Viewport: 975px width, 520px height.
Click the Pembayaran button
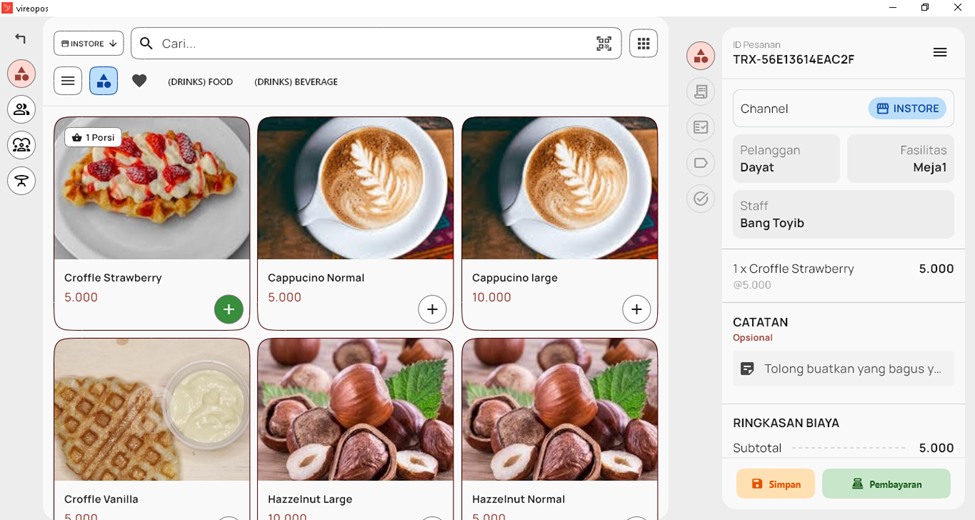(886, 484)
